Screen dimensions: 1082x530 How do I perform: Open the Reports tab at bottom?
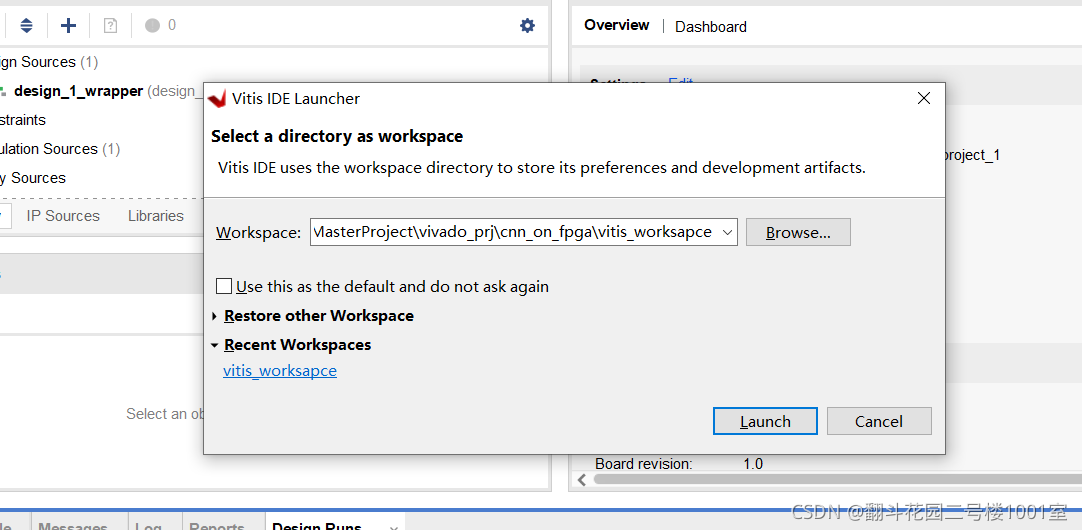(x=217, y=526)
